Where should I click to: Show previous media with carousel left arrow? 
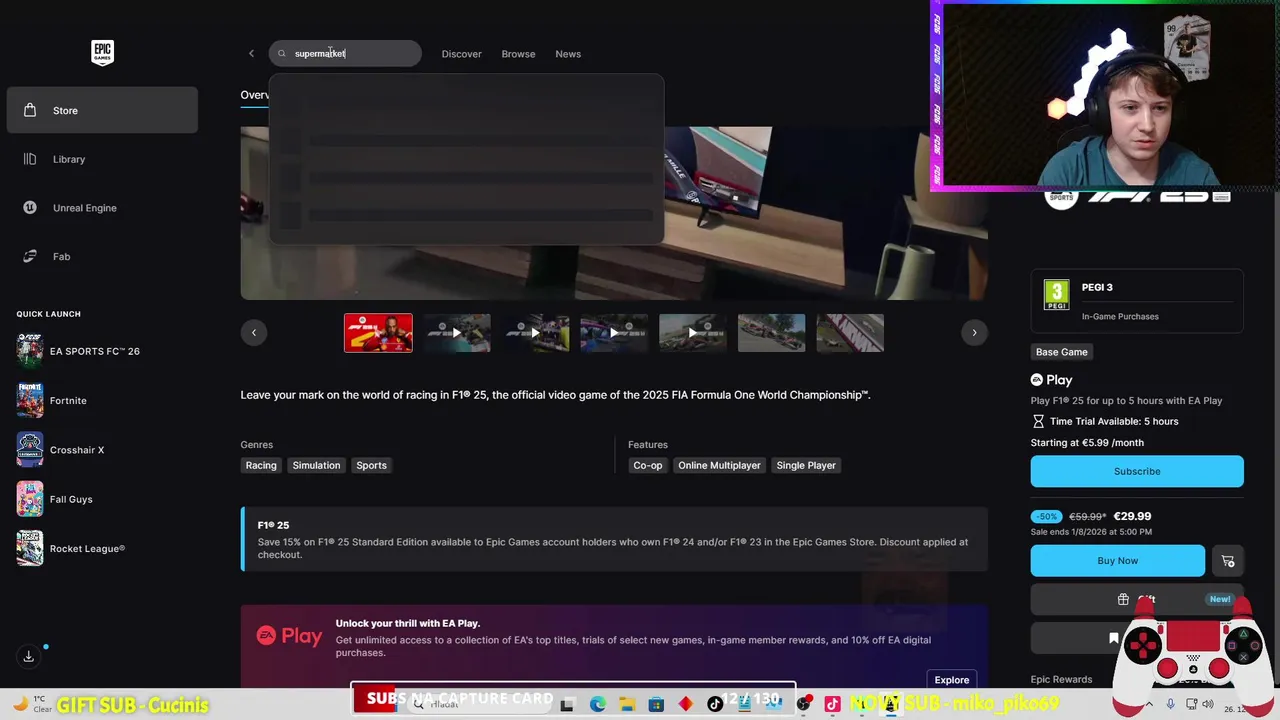254,333
